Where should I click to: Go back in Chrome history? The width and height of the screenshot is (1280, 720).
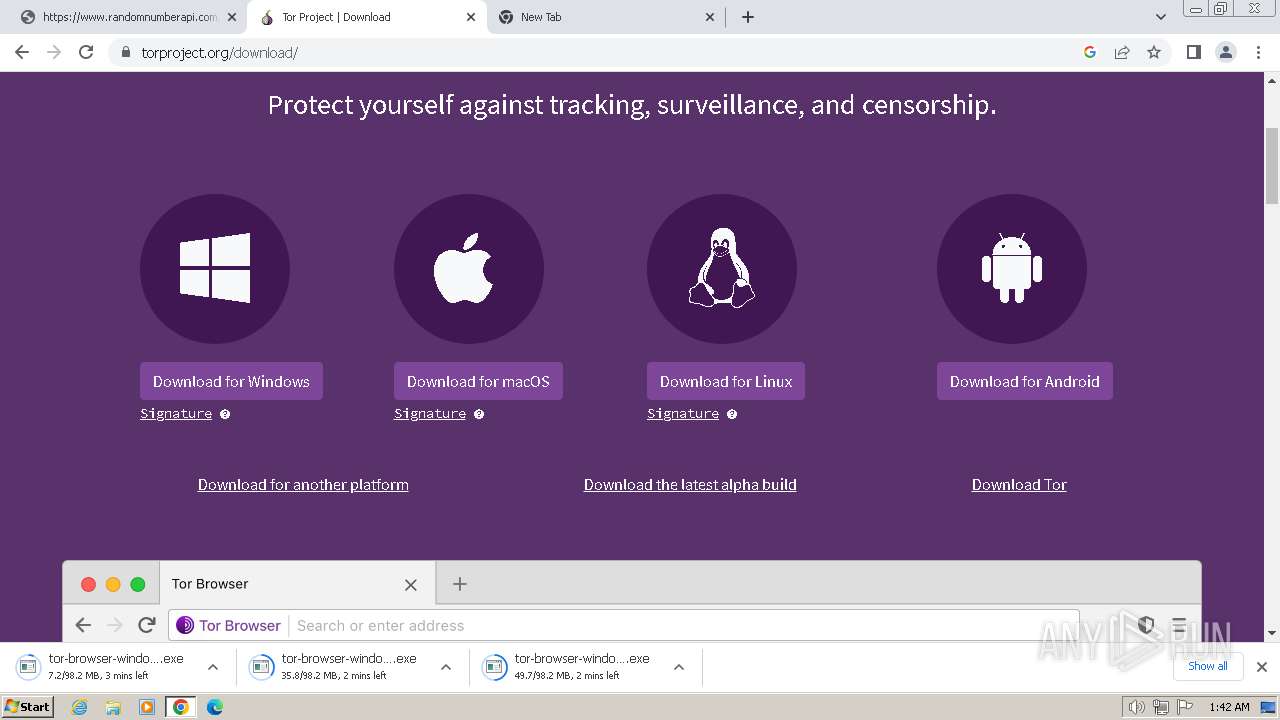coord(22,52)
